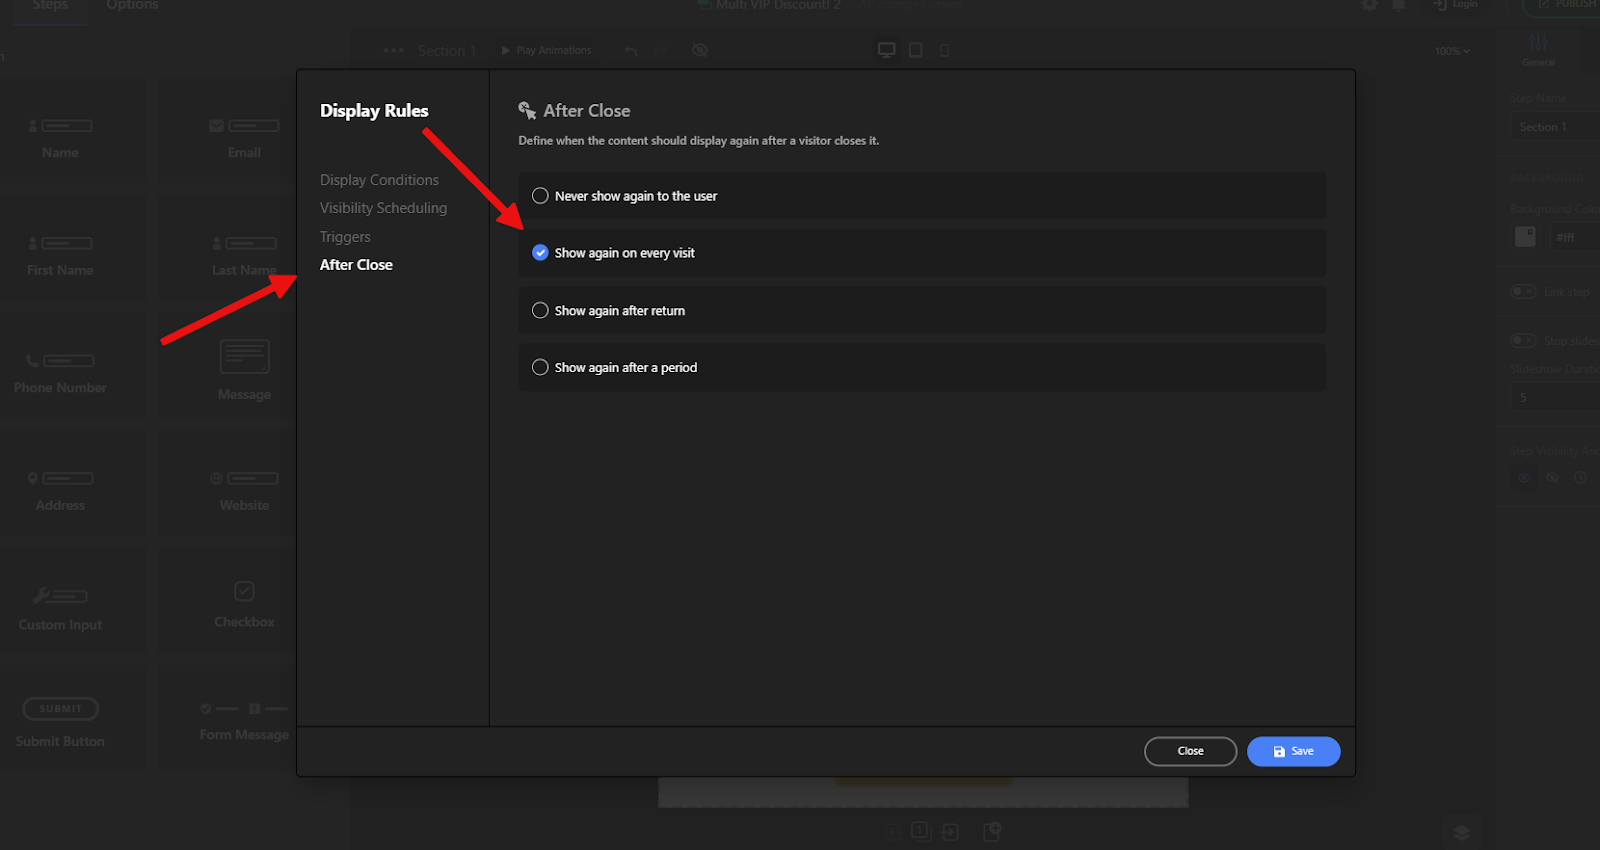Select Show again after a period
1600x850 pixels.
pyautogui.click(x=540, y=368)
